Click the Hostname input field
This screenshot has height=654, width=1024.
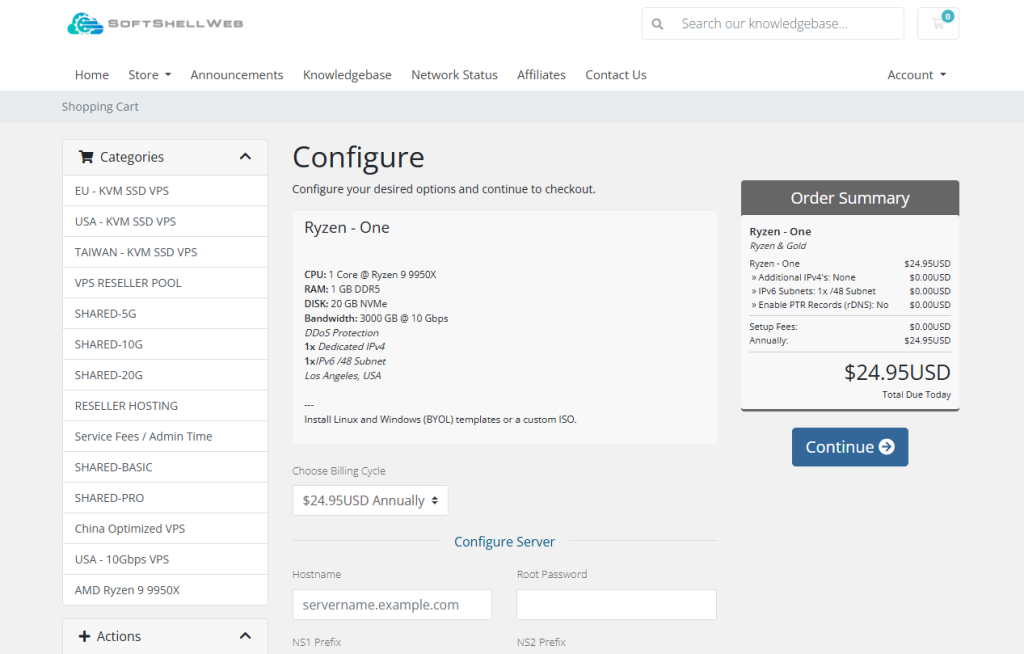pyautogui.click(x=392, y=605)
